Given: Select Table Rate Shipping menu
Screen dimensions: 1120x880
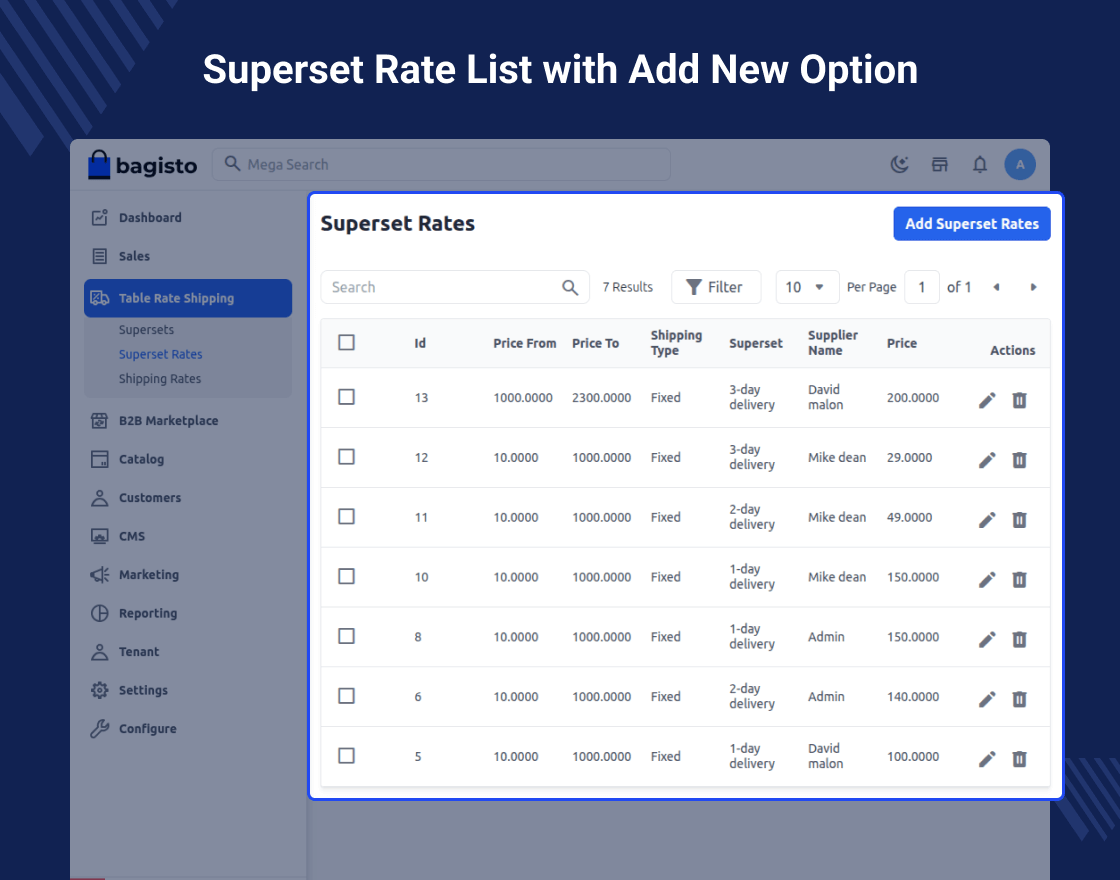Looking at the screenshot, I should (188, 299).
